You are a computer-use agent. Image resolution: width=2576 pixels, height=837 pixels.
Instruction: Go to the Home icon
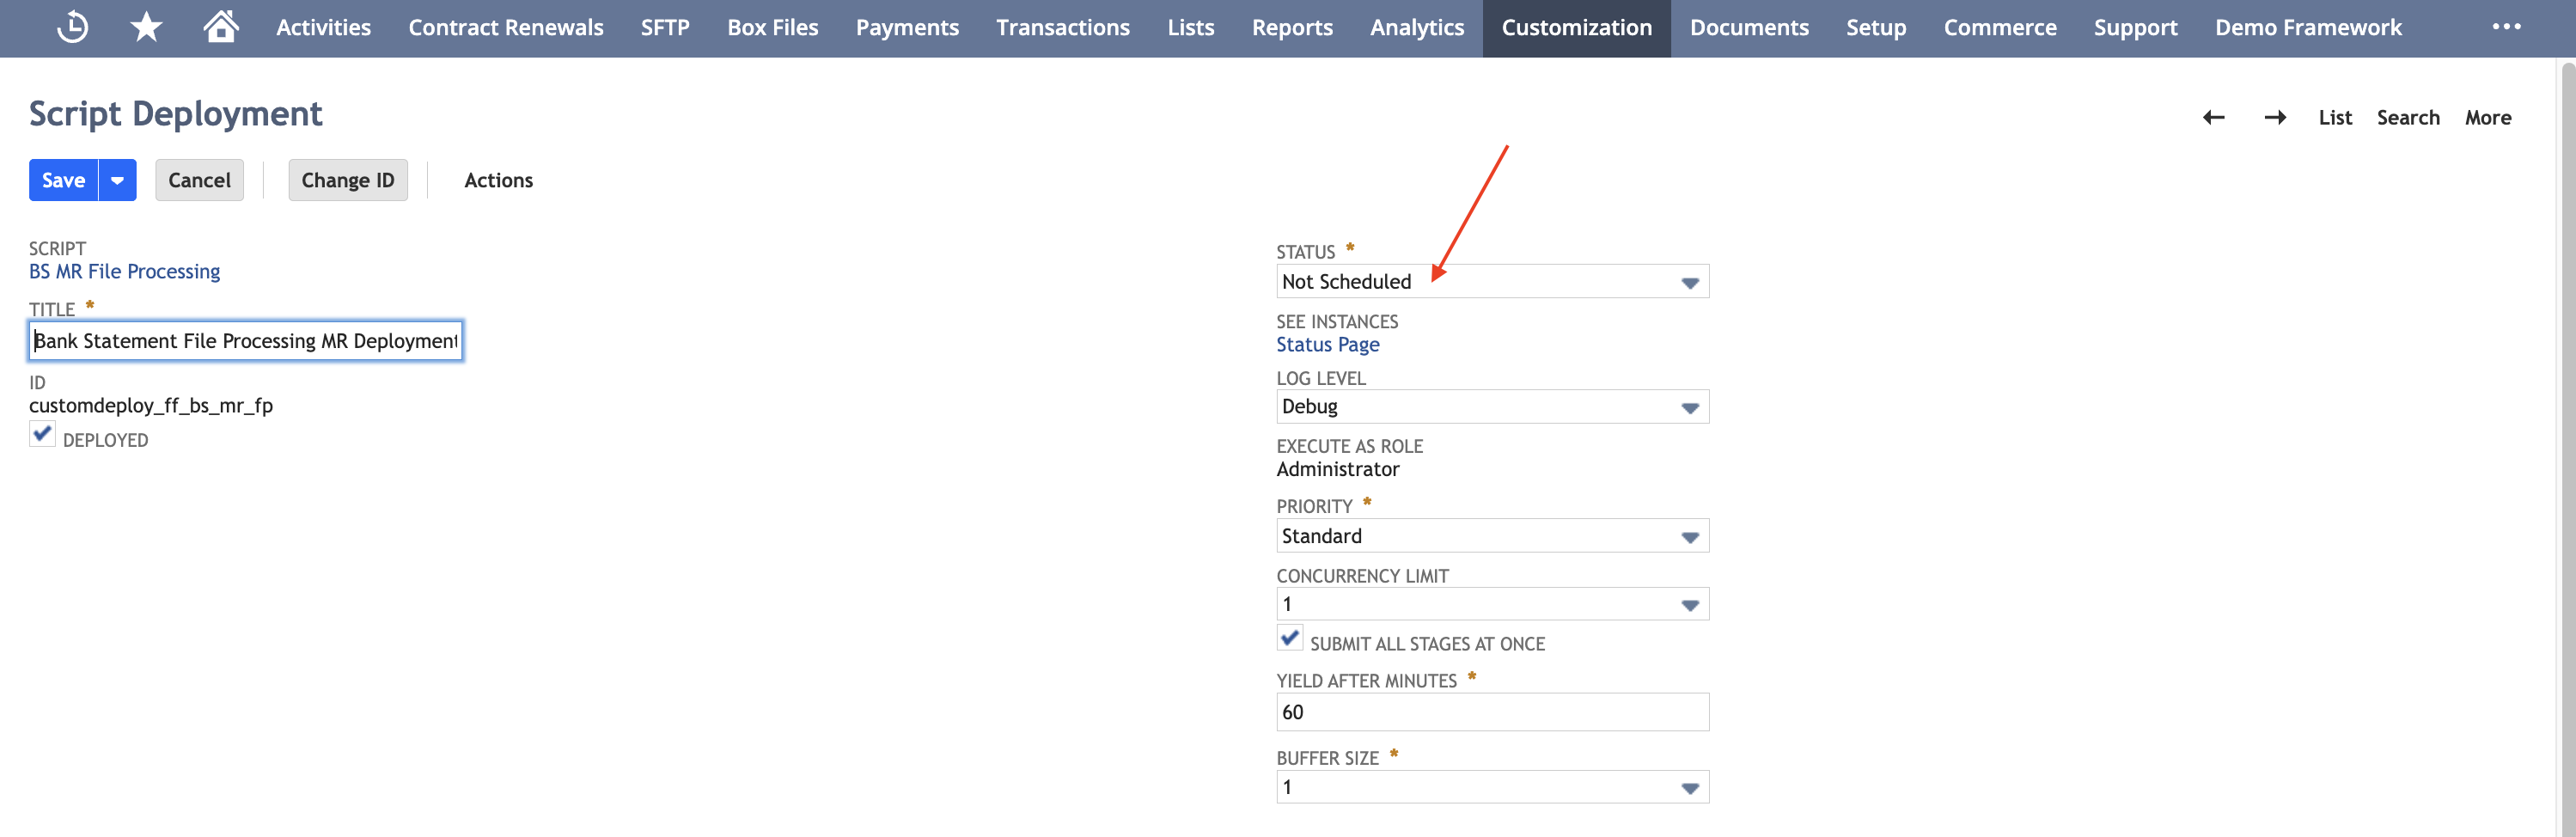tap(221, 26)
